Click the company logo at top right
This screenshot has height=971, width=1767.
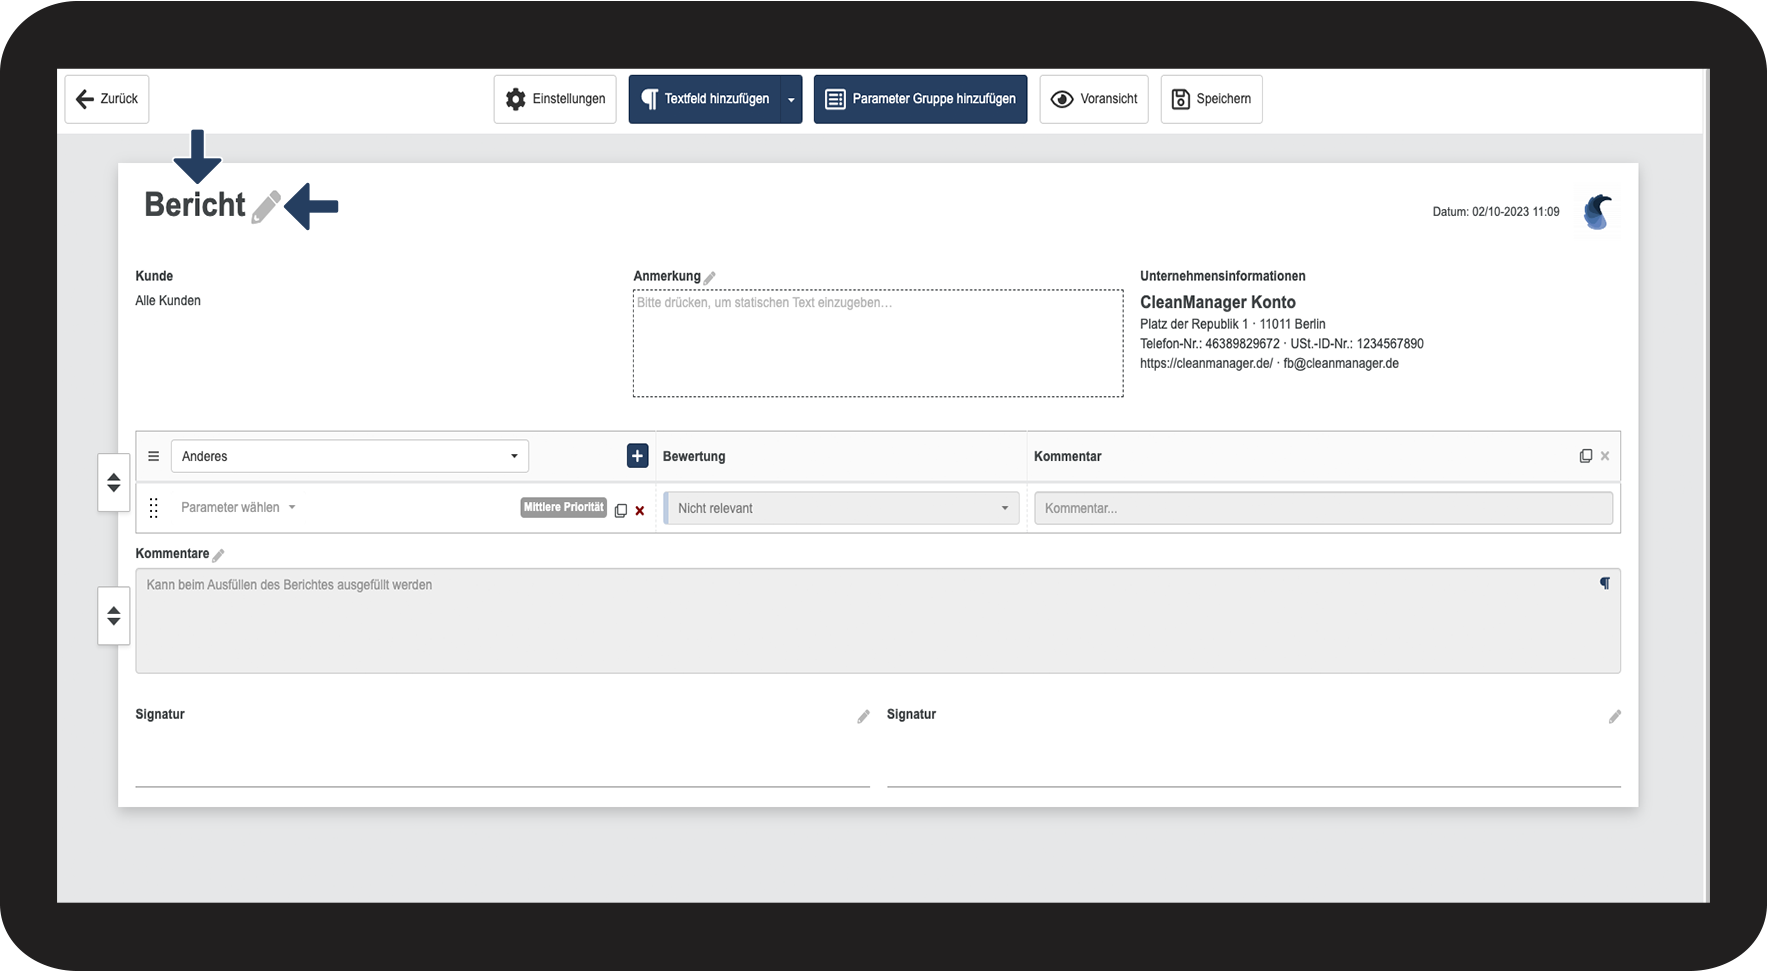coord(1598,212)
